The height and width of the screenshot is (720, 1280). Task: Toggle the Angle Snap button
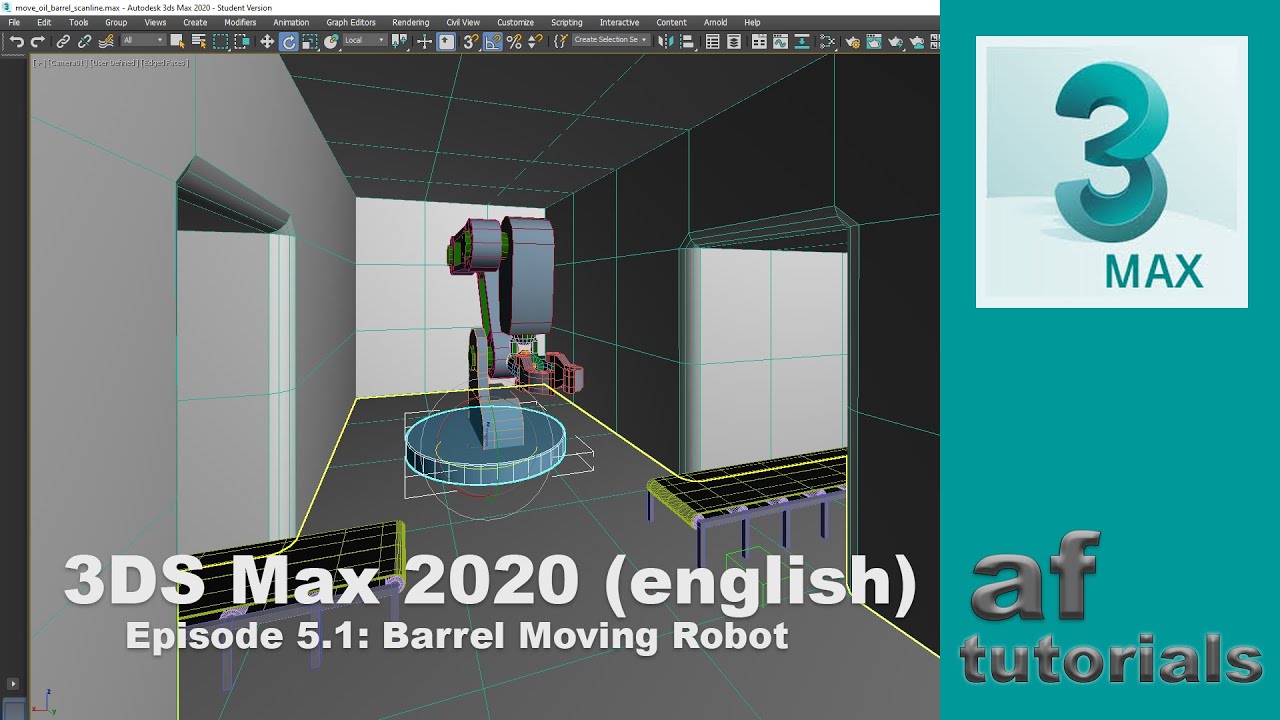point(493,41)
